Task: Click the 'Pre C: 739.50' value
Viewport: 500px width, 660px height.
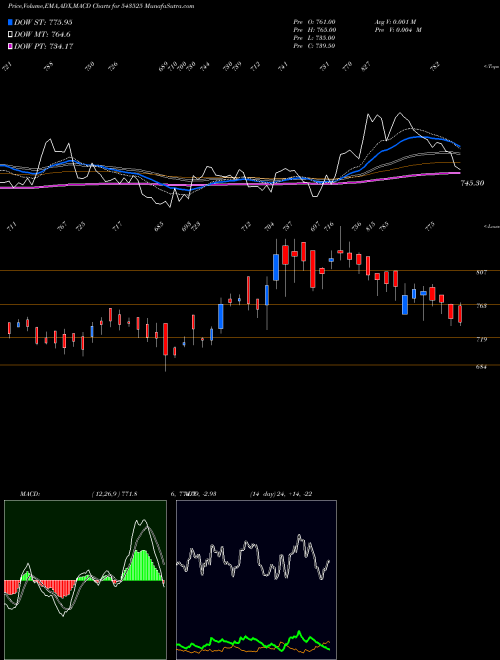Action: (314, 46)
